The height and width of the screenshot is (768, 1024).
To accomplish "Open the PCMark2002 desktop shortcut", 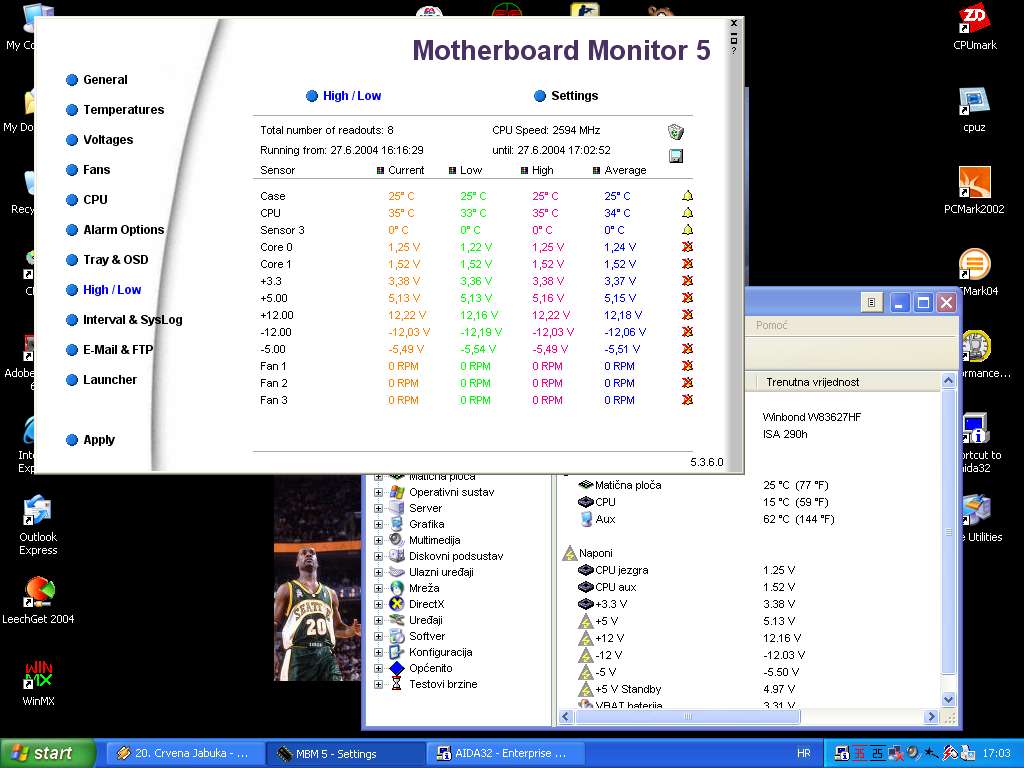I will [x=974, y=191].
